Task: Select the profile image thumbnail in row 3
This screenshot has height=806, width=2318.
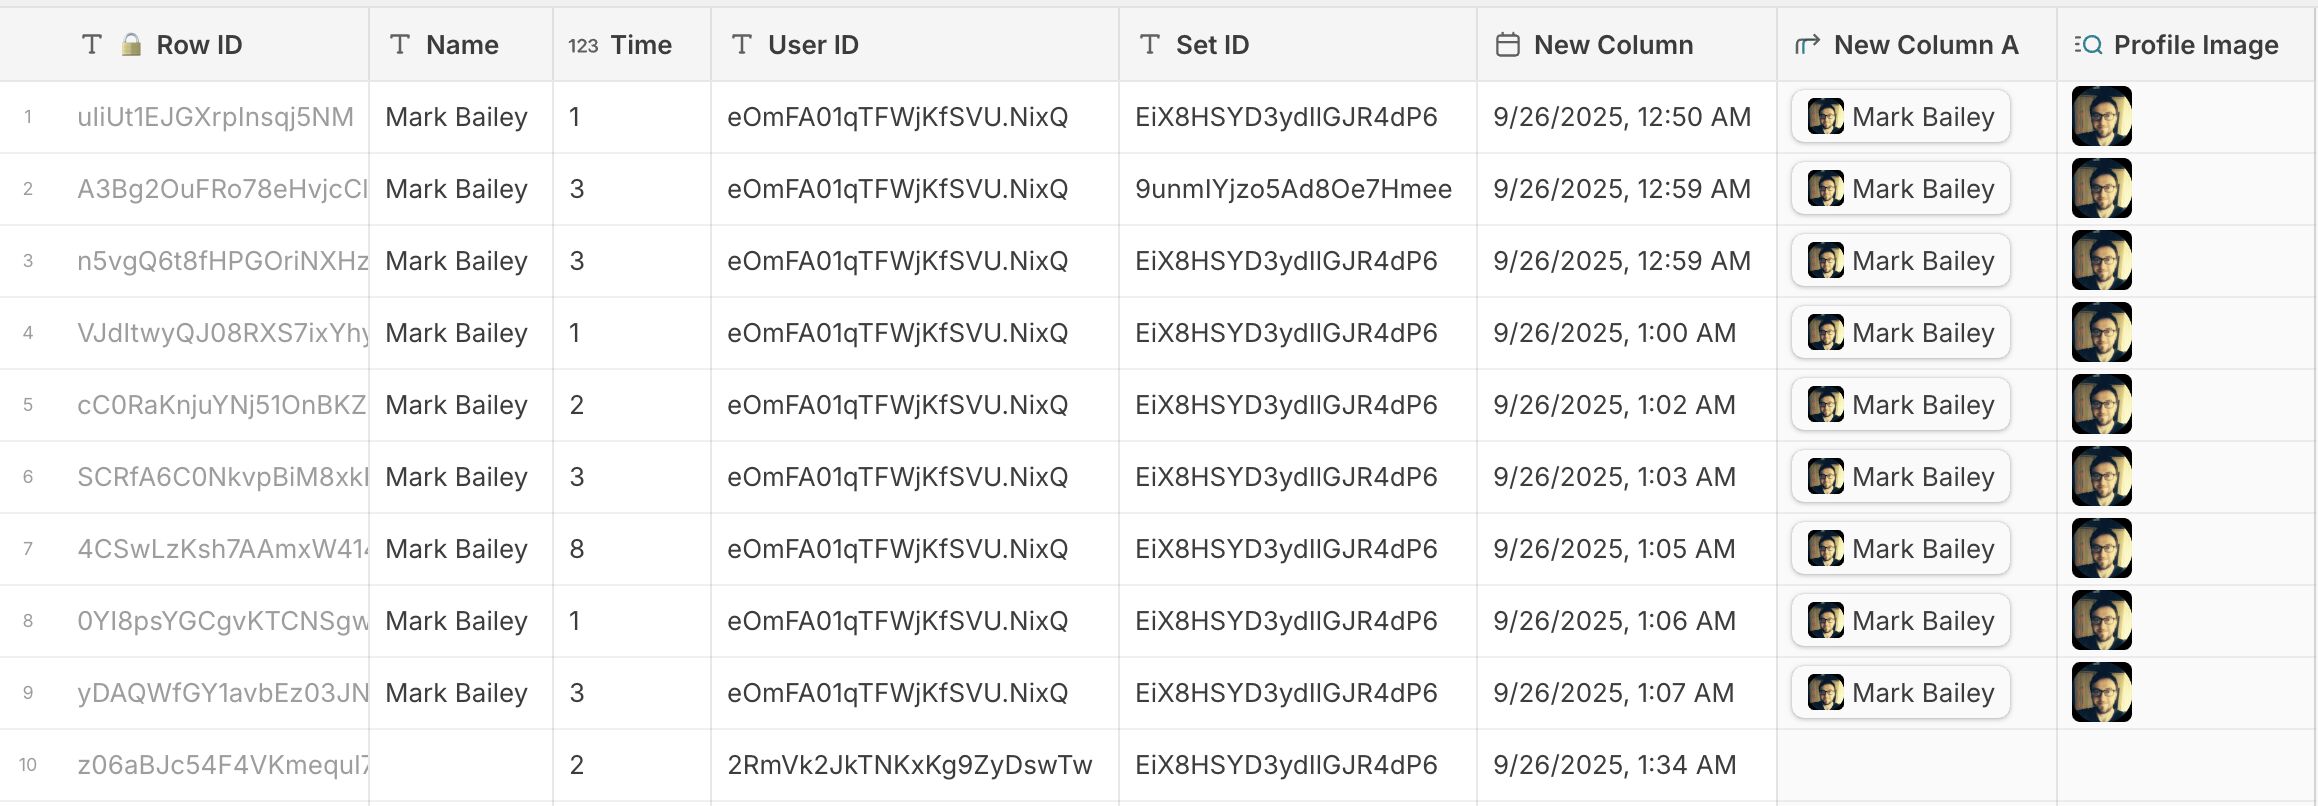Action: point(2101,261)
